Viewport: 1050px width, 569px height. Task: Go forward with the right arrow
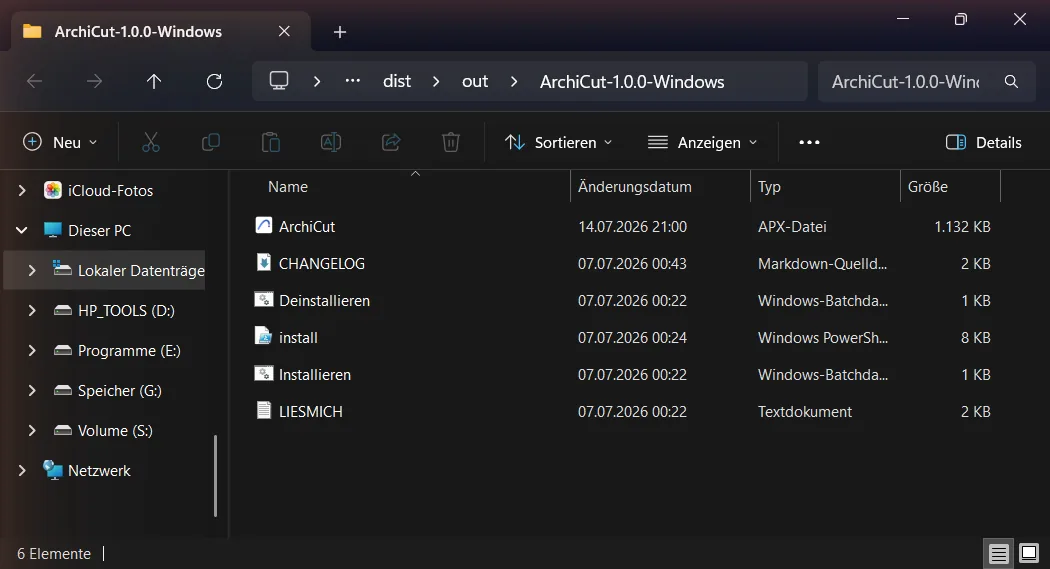94,82
